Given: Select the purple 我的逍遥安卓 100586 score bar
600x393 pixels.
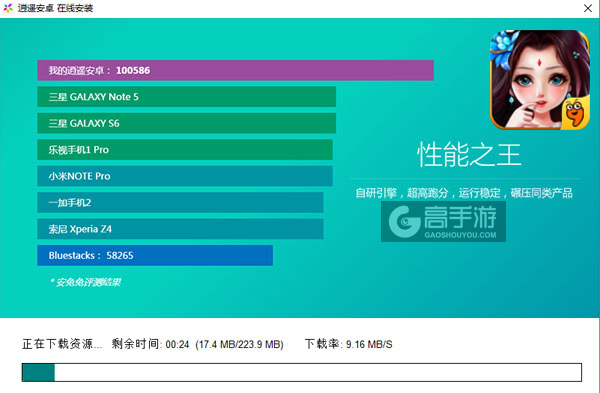Looking at the screenshot, I should [x=235, y=70].
